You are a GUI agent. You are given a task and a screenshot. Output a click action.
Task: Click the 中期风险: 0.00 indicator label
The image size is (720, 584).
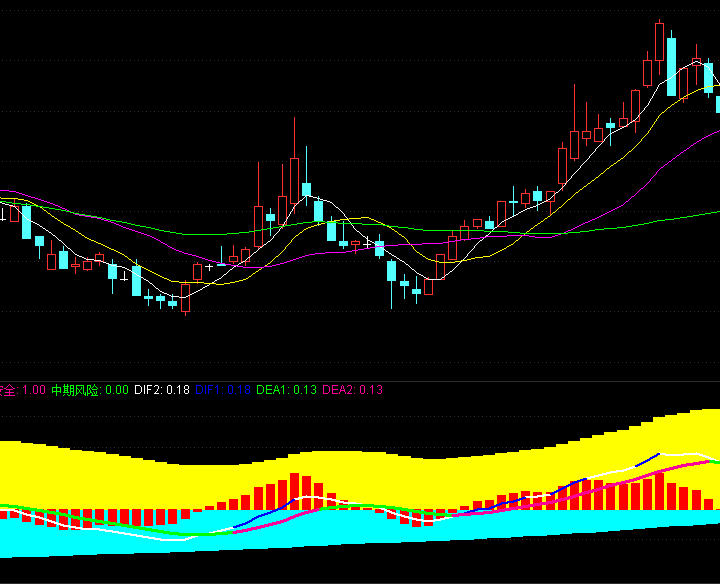pyautogui.click(x=90, y=390)
